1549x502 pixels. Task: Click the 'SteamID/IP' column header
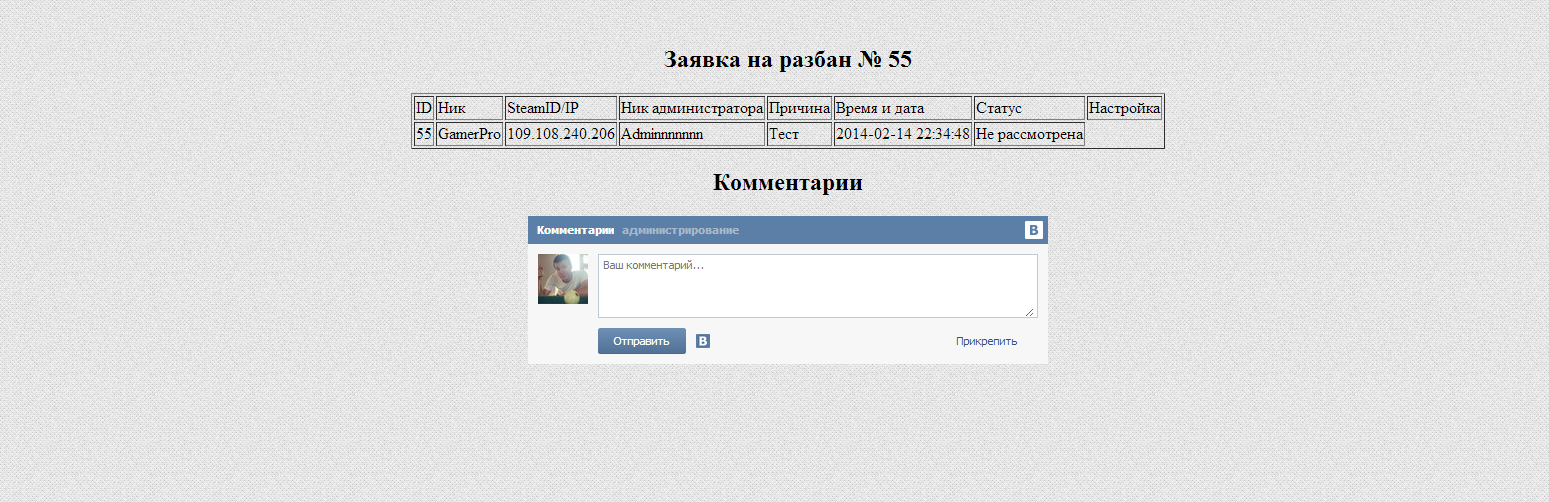click(561, 108)
